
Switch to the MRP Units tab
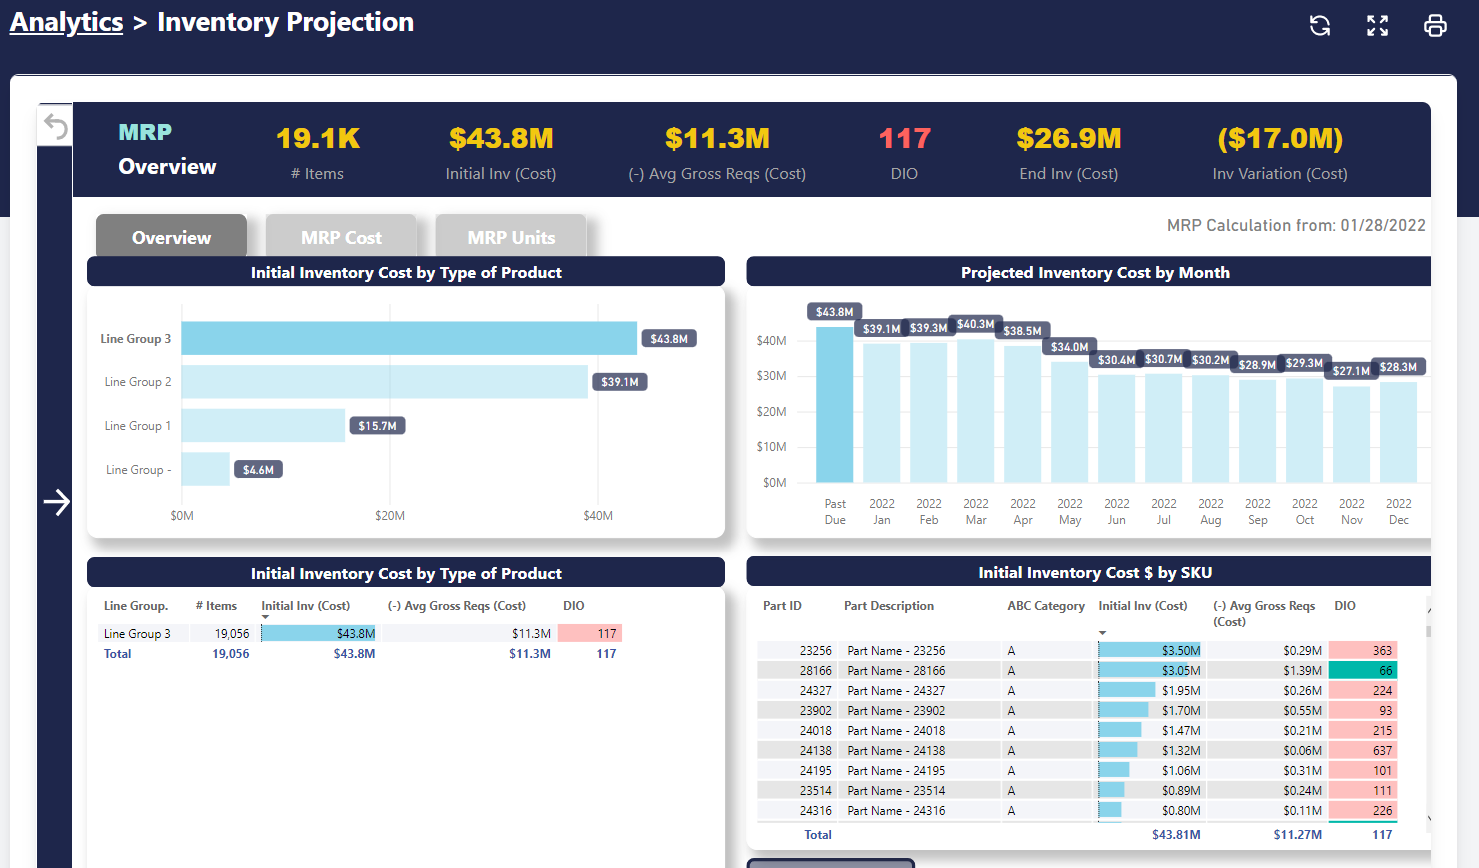(x=510, y=237)
